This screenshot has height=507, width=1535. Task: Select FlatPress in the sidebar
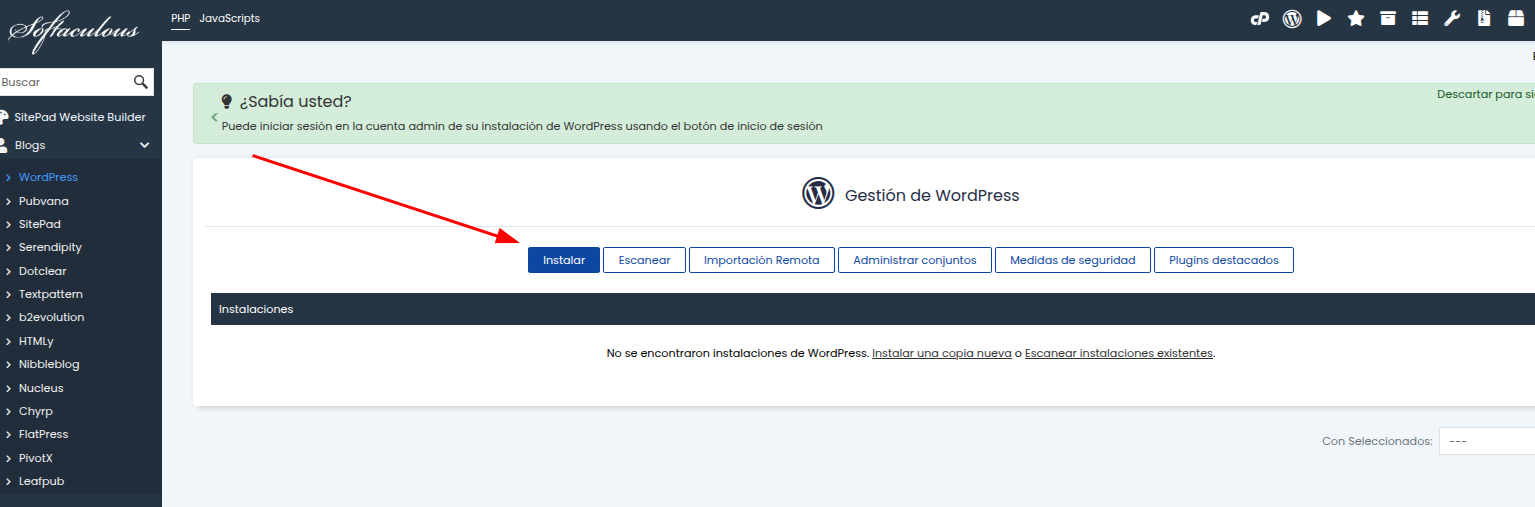tap(44, 434)
